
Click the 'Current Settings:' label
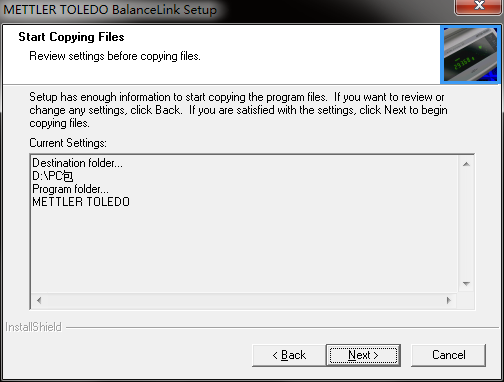point(68,143)
